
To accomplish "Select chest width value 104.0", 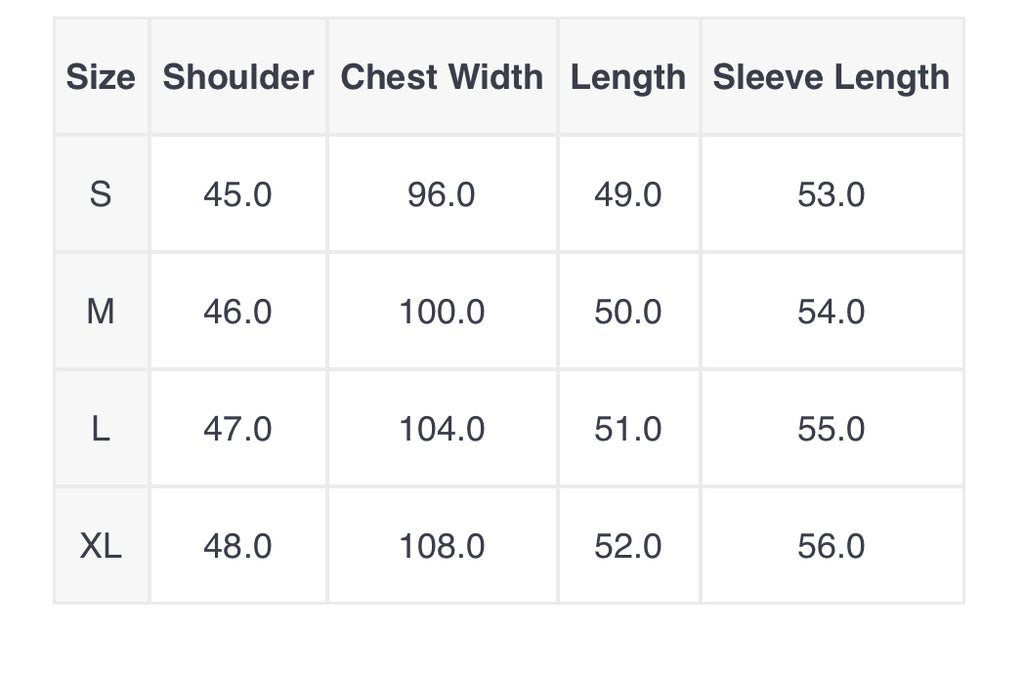I will 442,429.
